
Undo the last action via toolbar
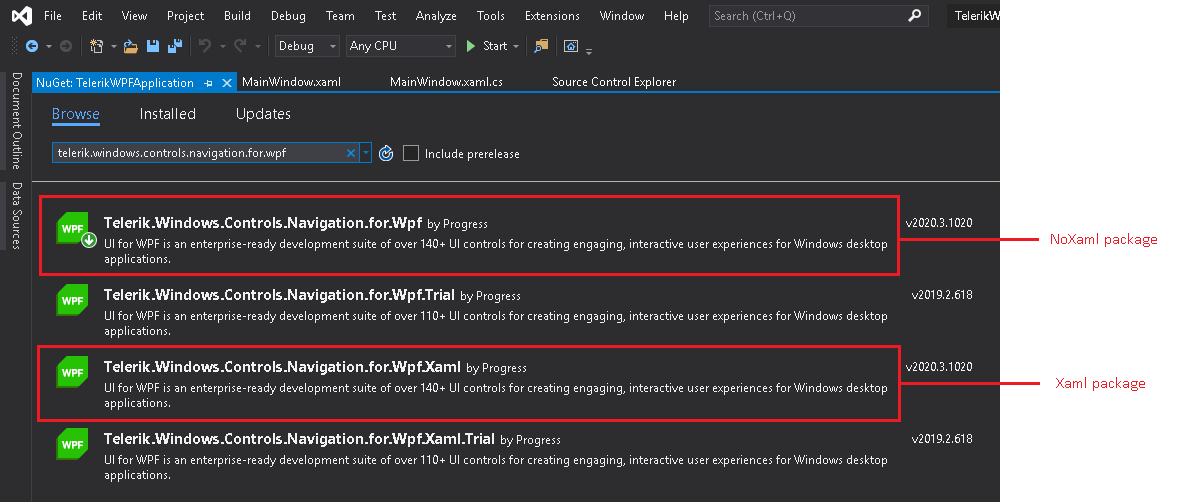click(204, 46)
